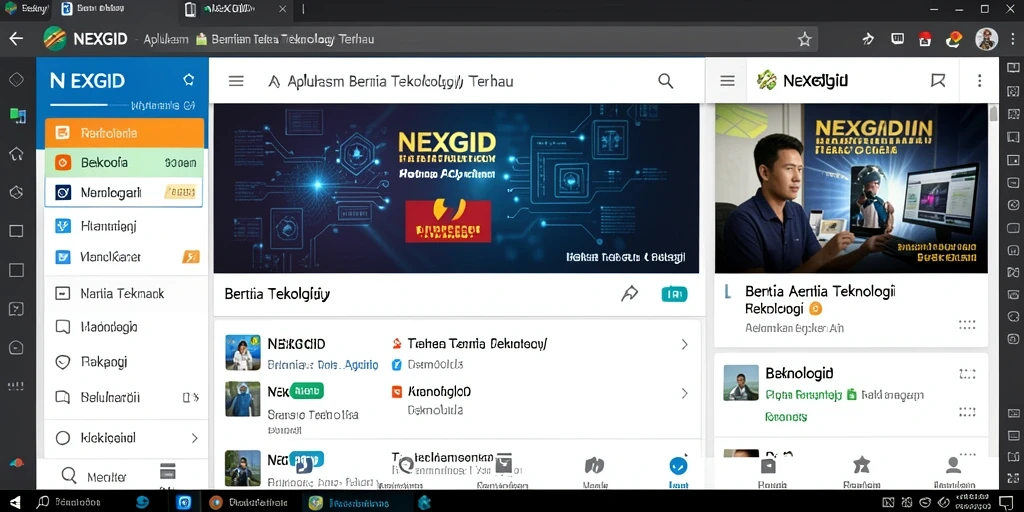Viewport: 1024px width, 512px height.
Task: Select Bekoofa item in sidebar
Action: click(124, 163)
